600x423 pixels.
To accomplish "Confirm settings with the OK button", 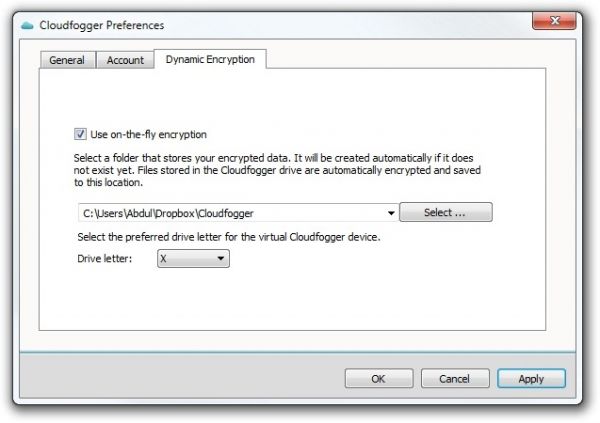I will (378, 379).
